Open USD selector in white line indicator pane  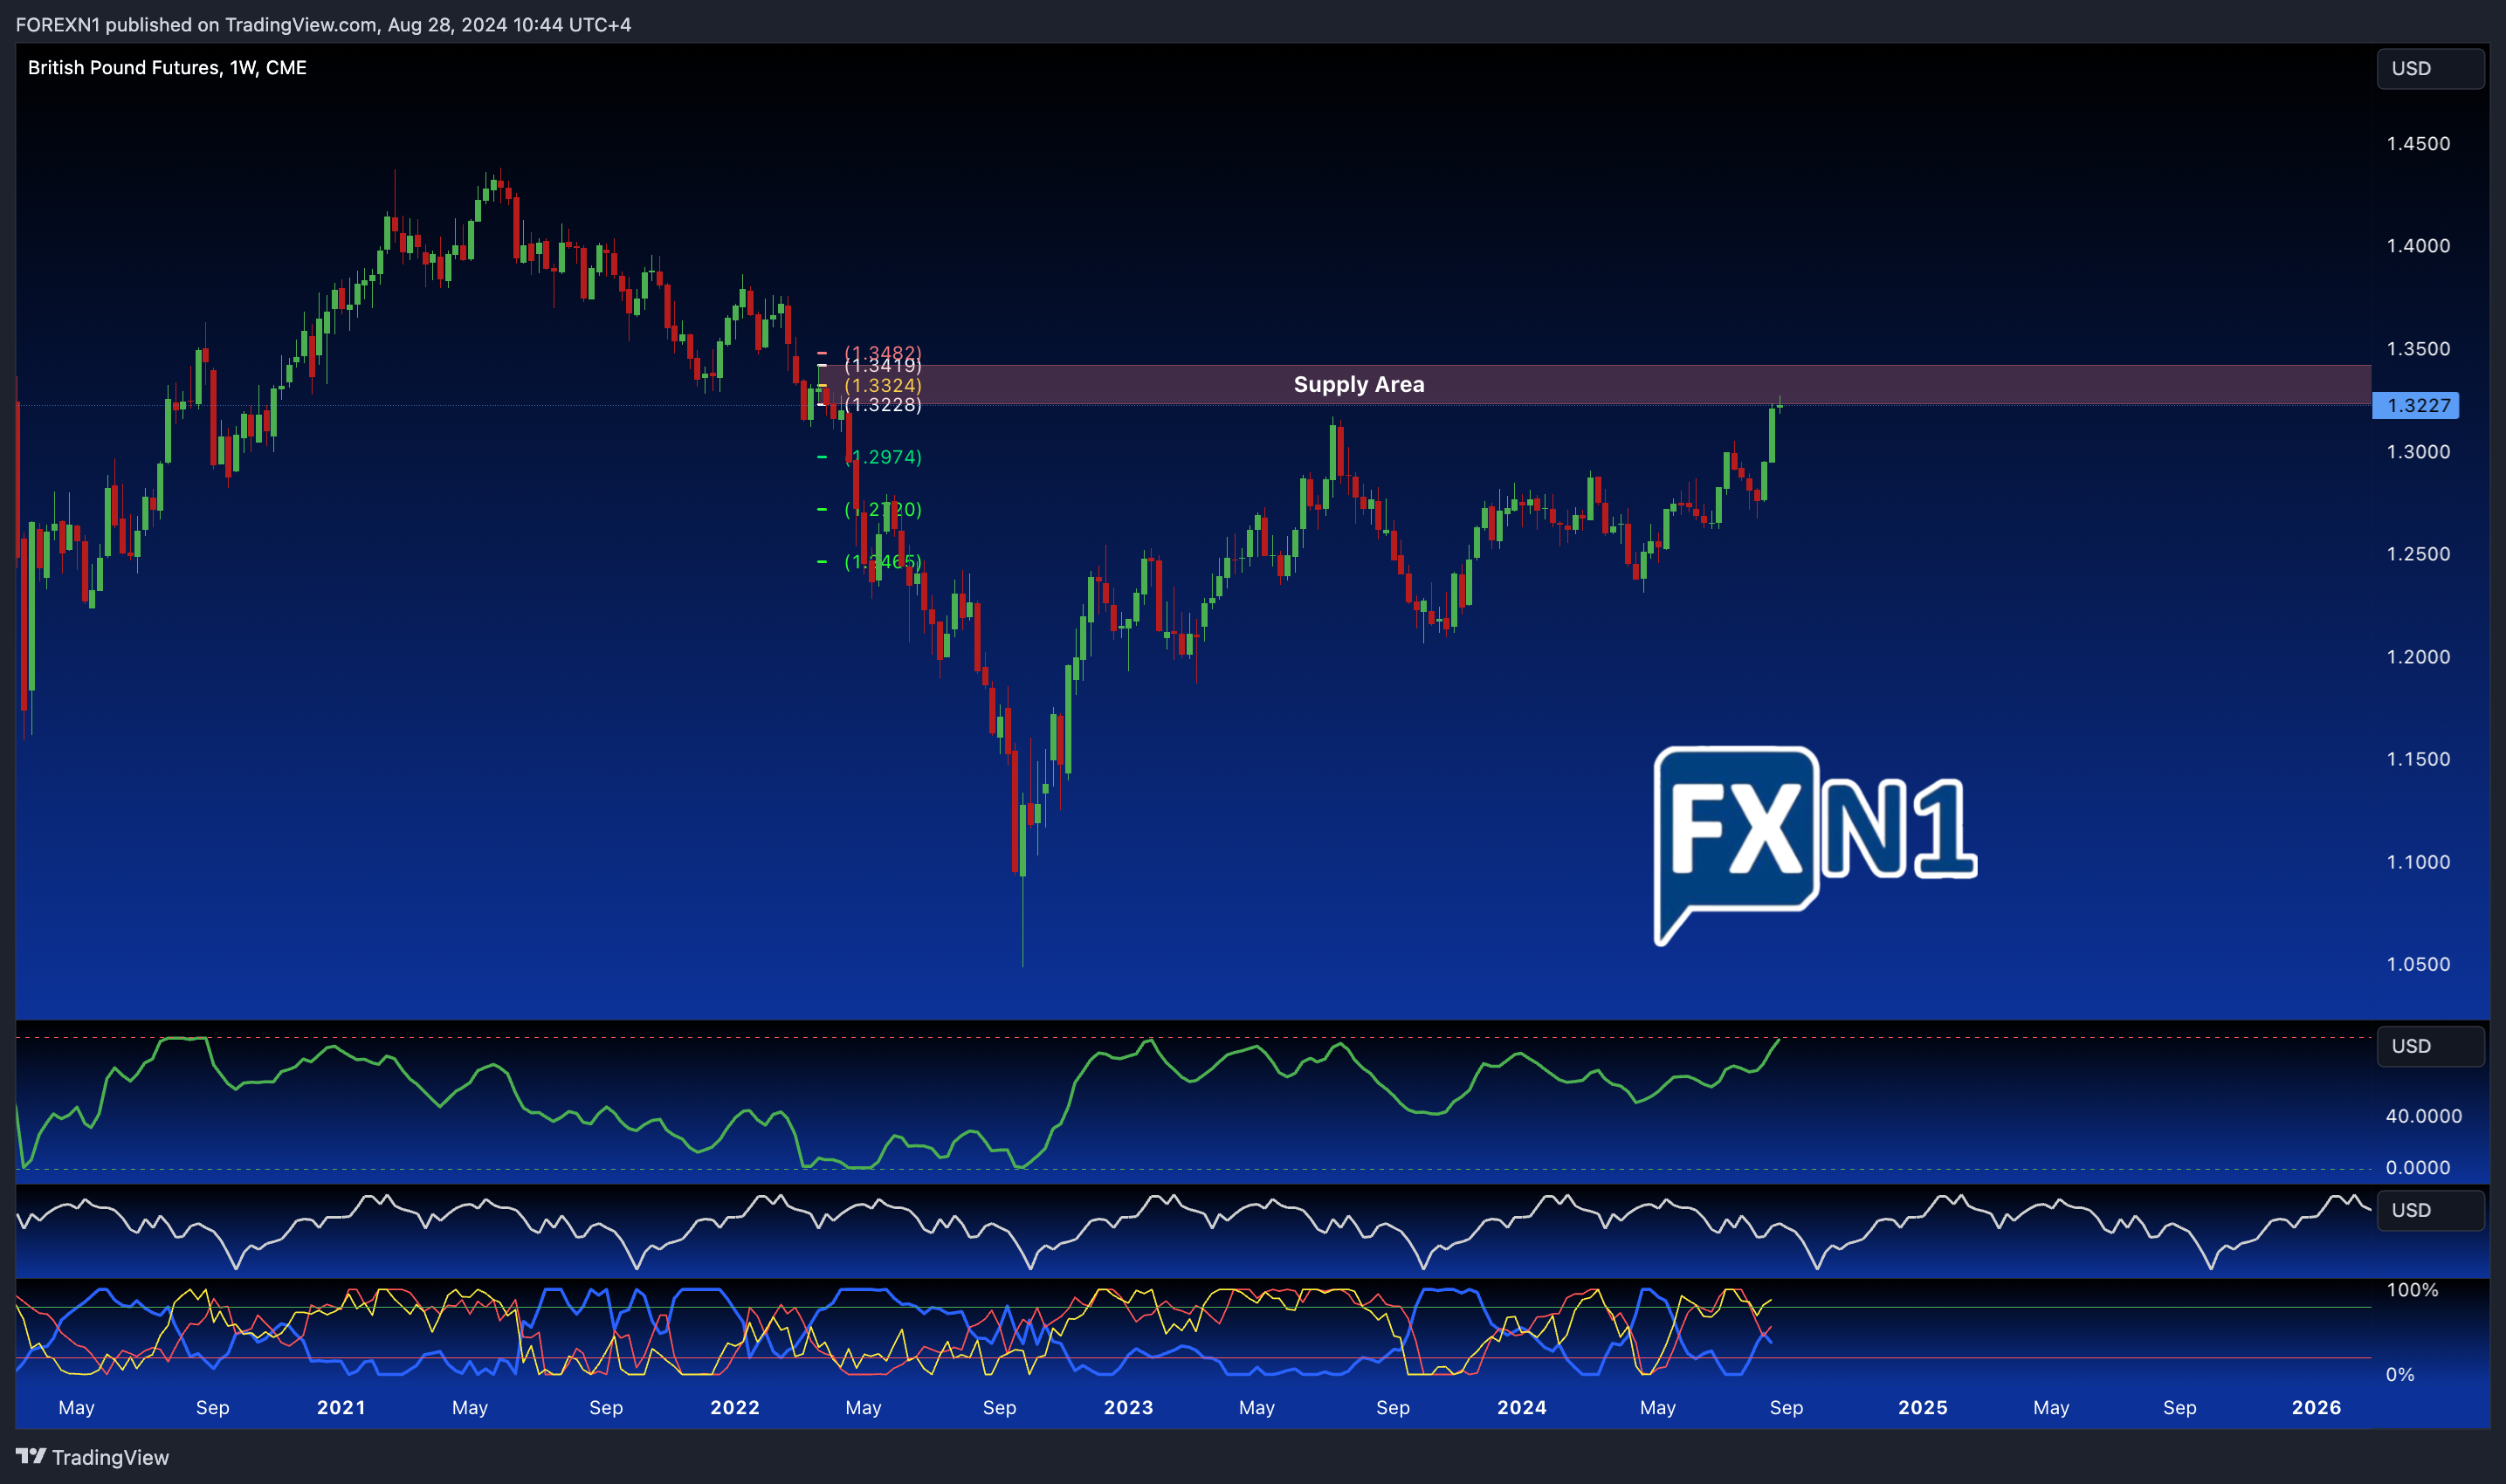pyautogui.click(x=2430, y=1210)
